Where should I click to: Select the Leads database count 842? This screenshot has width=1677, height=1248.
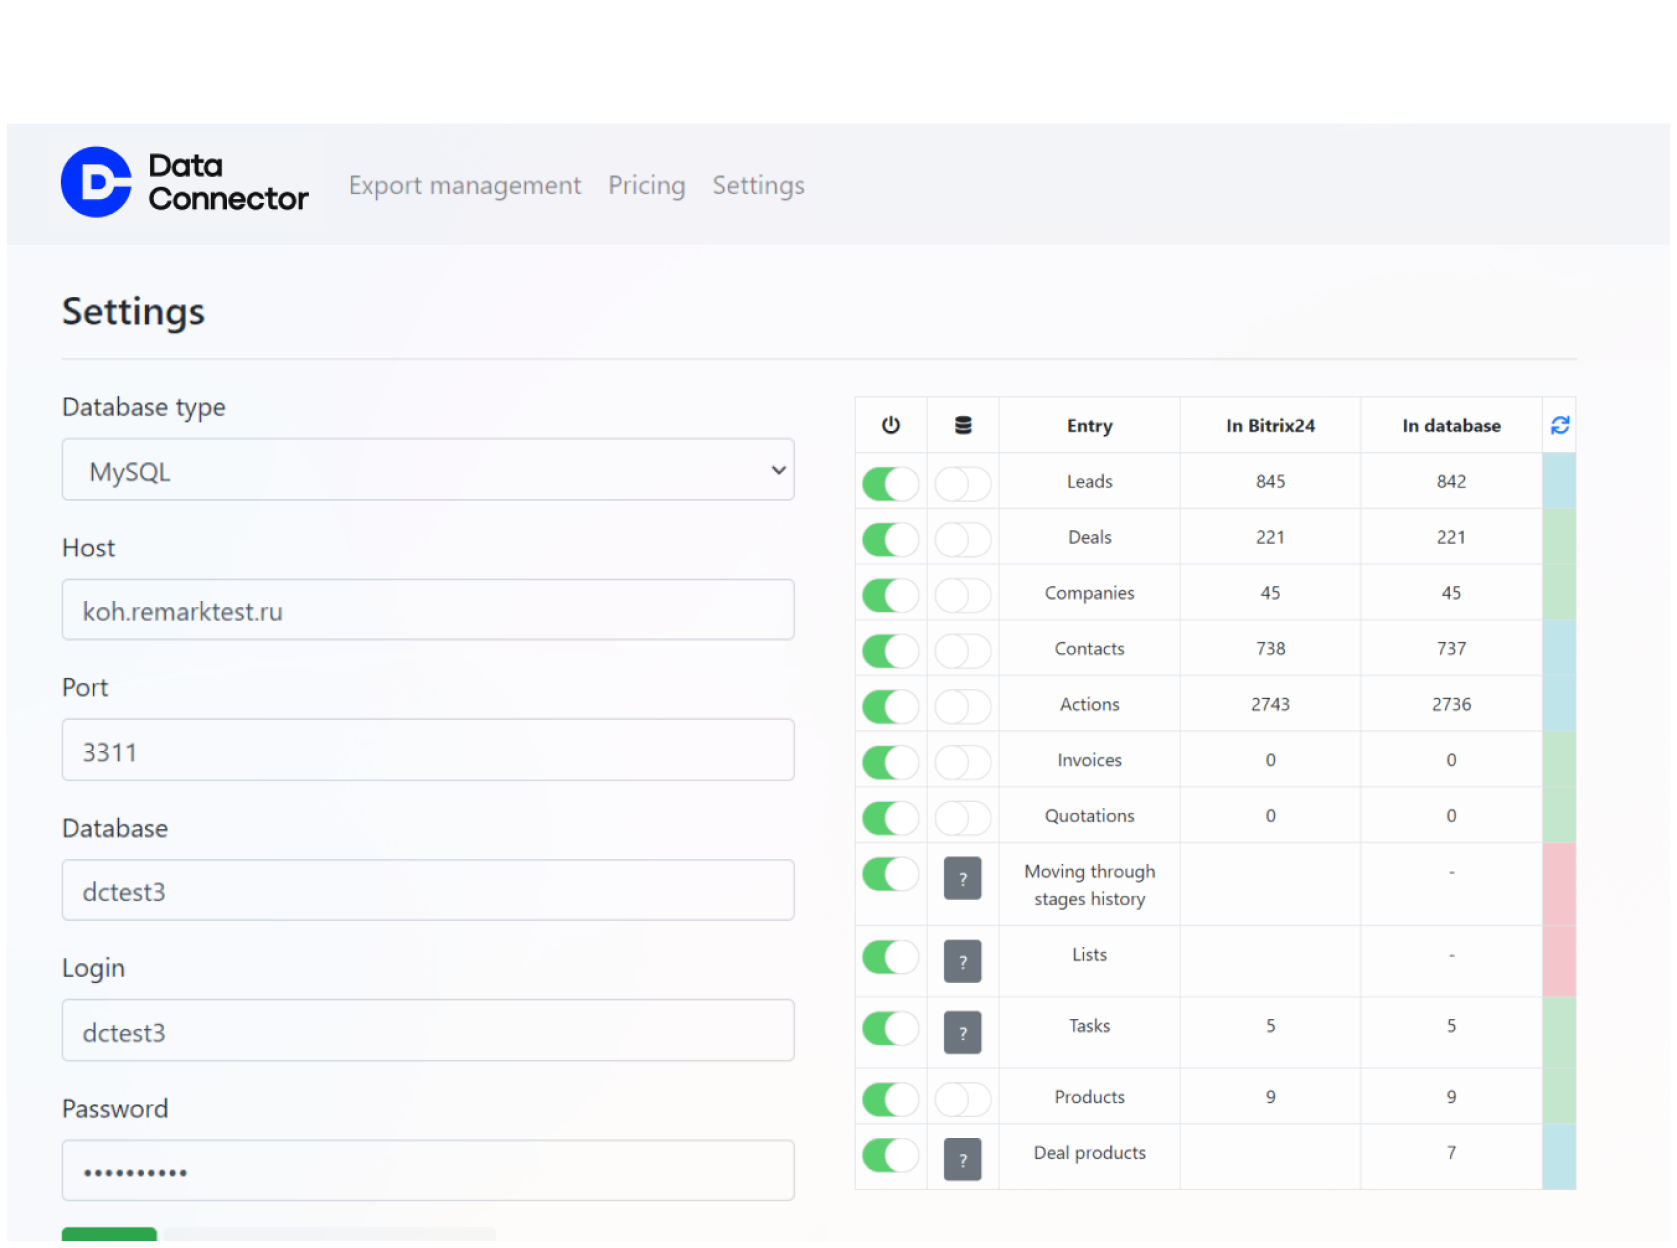pos(1451,482)
